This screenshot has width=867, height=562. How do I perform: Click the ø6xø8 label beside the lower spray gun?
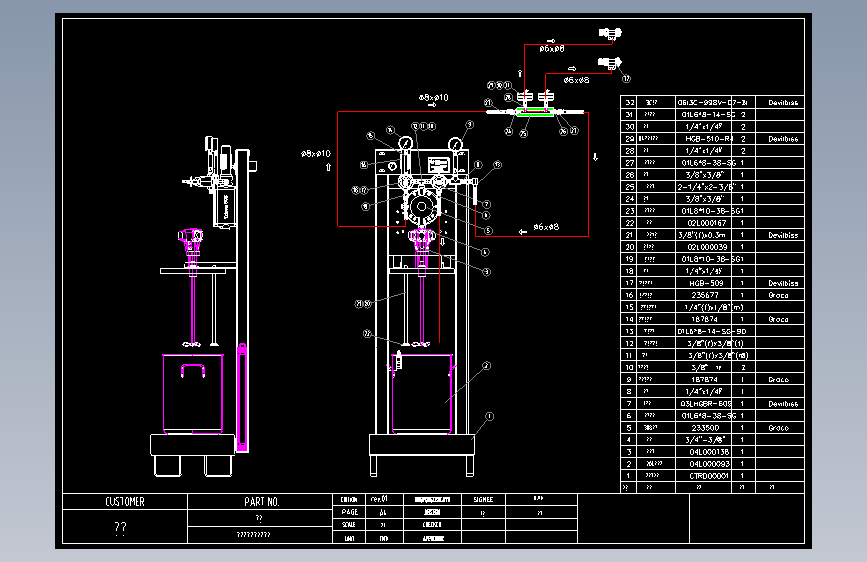click(576, 80)
